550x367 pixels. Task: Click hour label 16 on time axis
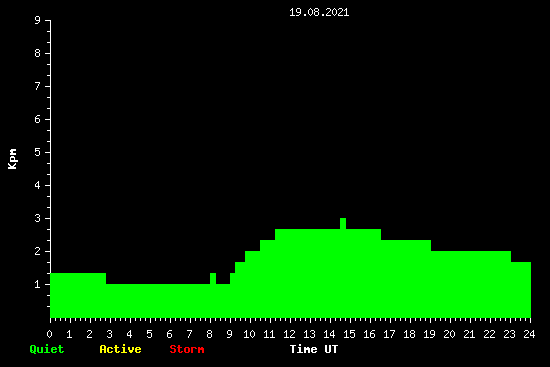click(369, 334)
